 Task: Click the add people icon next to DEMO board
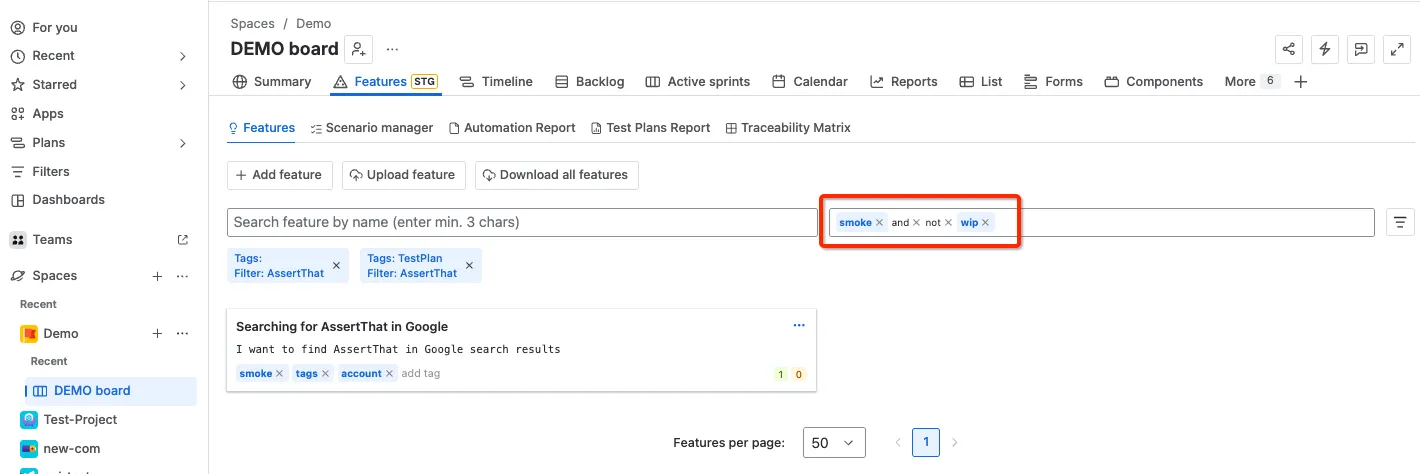click(358, 49)
